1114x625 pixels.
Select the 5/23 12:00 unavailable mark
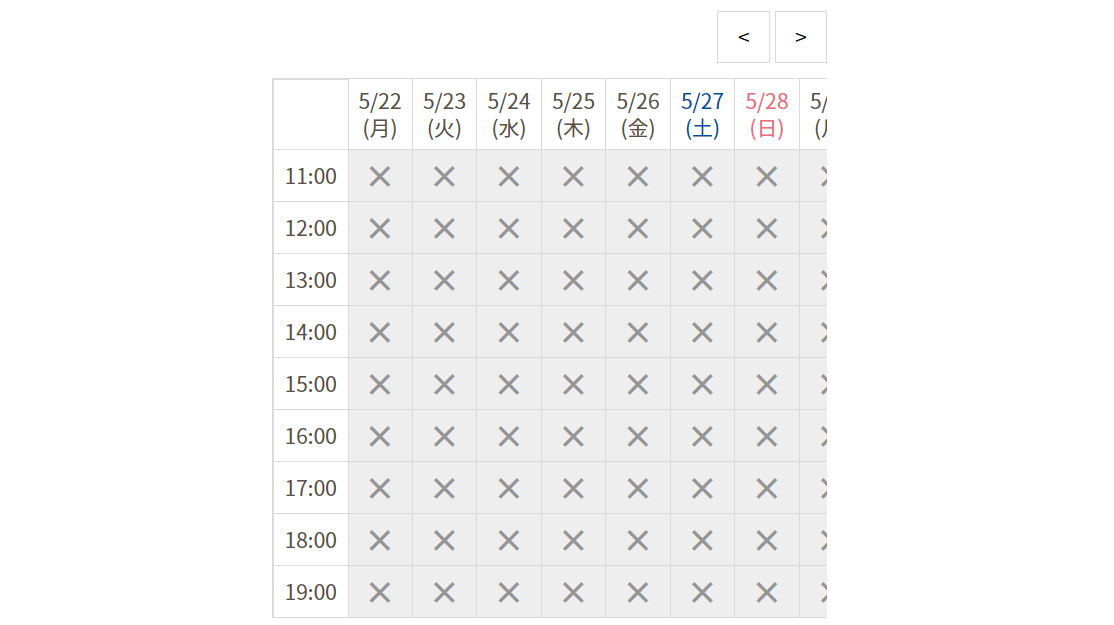(x=444, y=229)
